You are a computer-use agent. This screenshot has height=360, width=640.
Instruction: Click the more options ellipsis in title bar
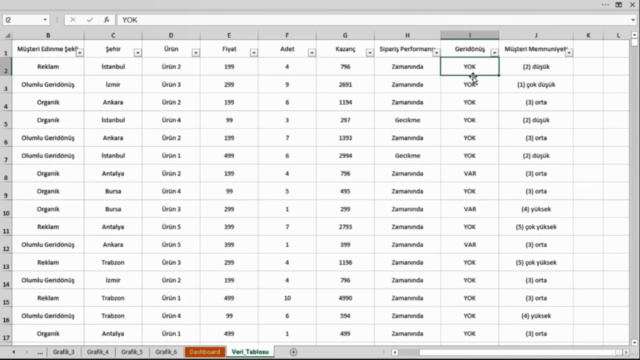(x=605, y=4)
